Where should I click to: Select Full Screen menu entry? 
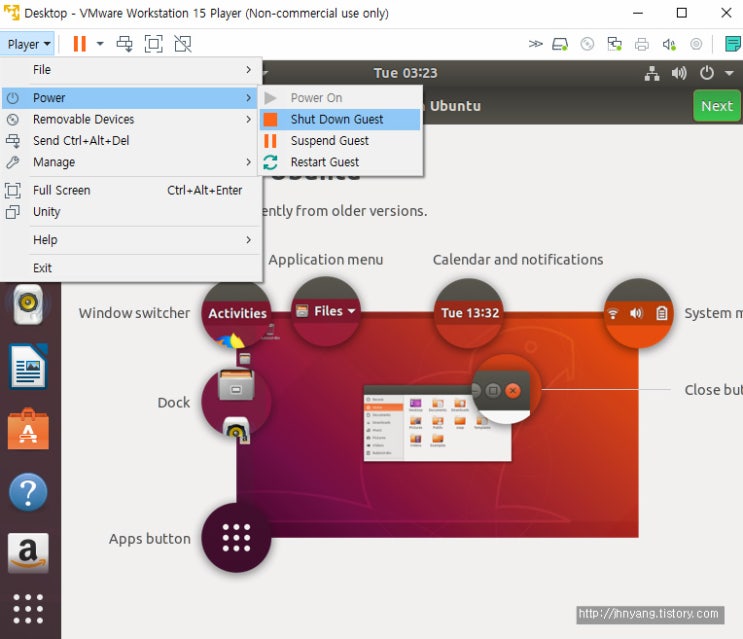132,190
